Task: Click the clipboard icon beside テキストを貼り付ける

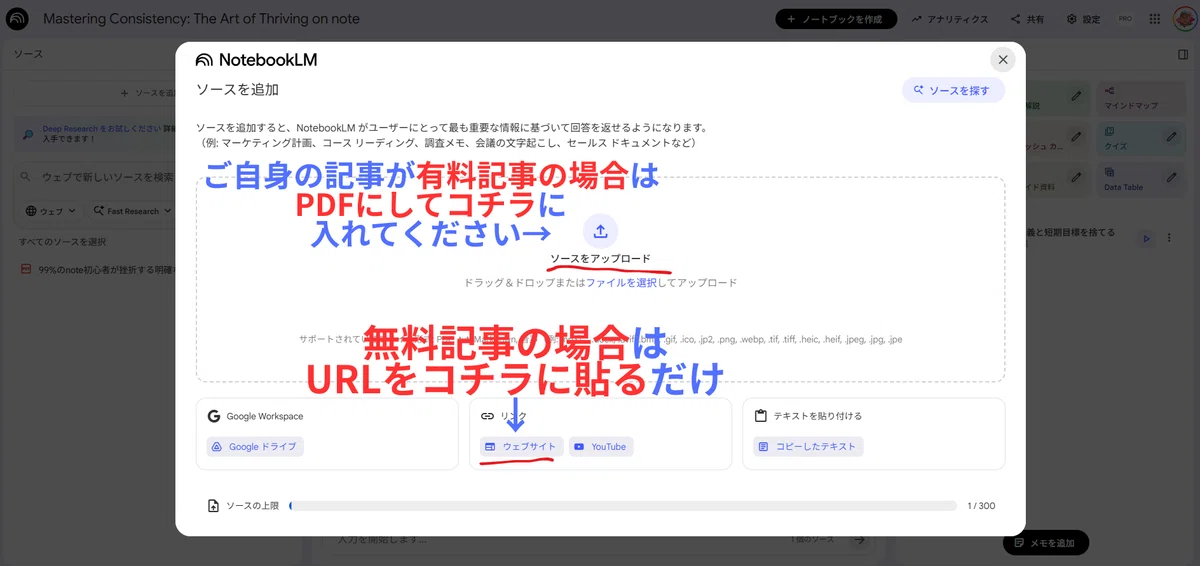Action: 761,416
